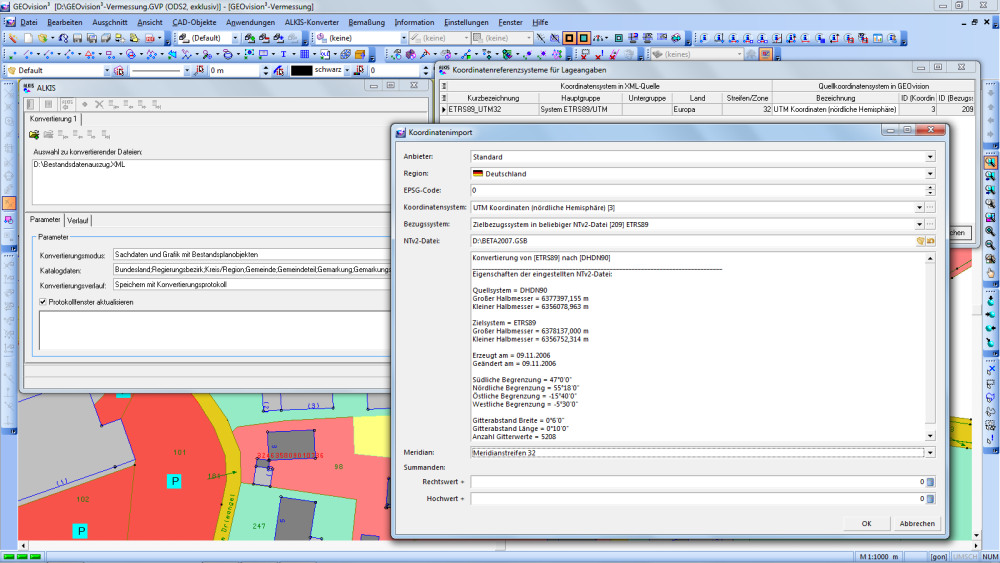Click the line width picker icon next to 0 m
This screenshot has width=1000, height=563.
click(200, 71)
